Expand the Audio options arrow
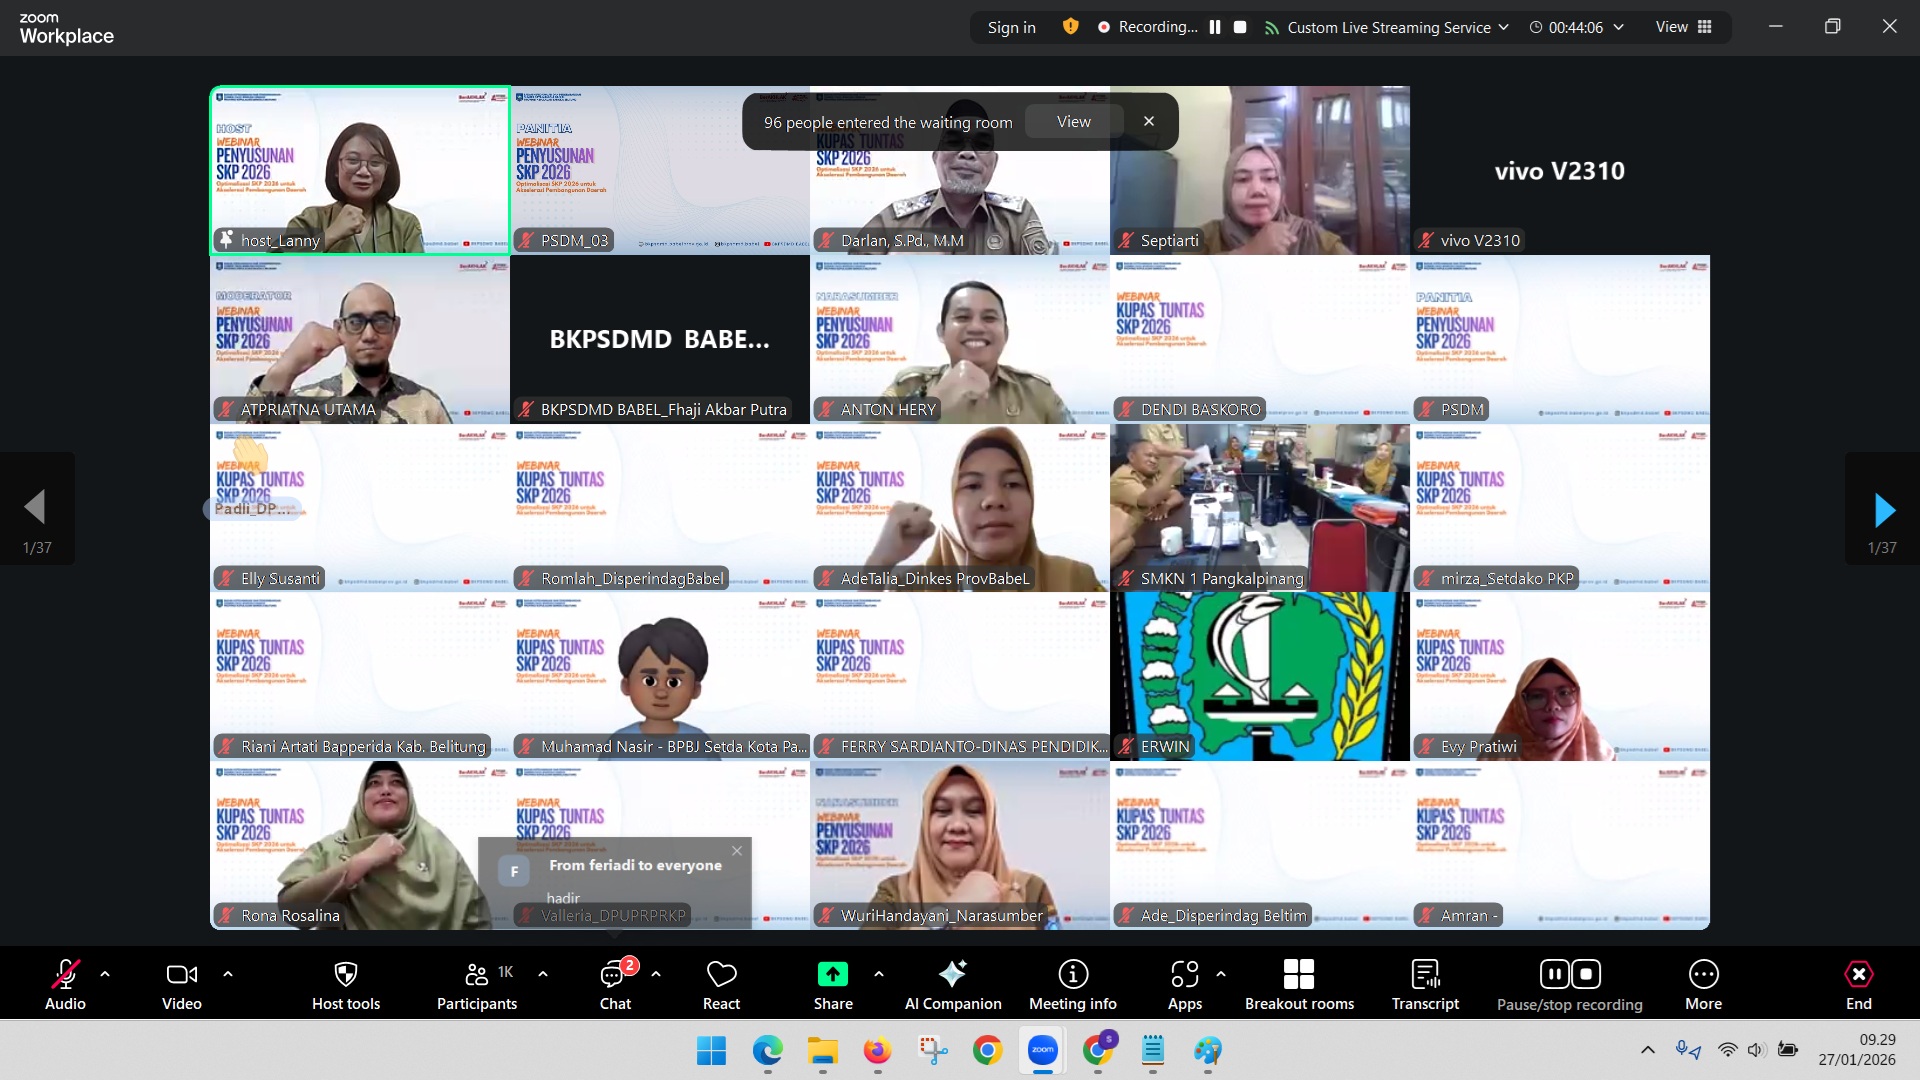The width and height of the screenshot is (1920, 1080). [x=105, y=973]
